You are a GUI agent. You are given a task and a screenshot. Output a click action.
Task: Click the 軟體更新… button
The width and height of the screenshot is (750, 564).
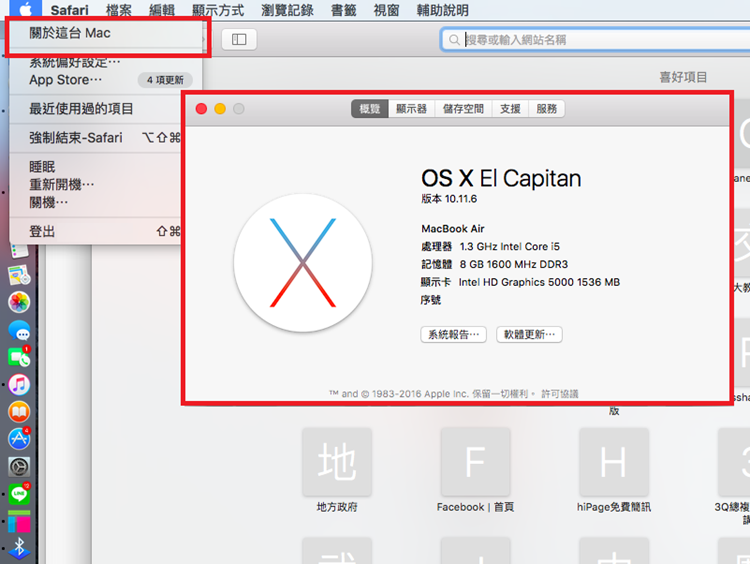529,334
